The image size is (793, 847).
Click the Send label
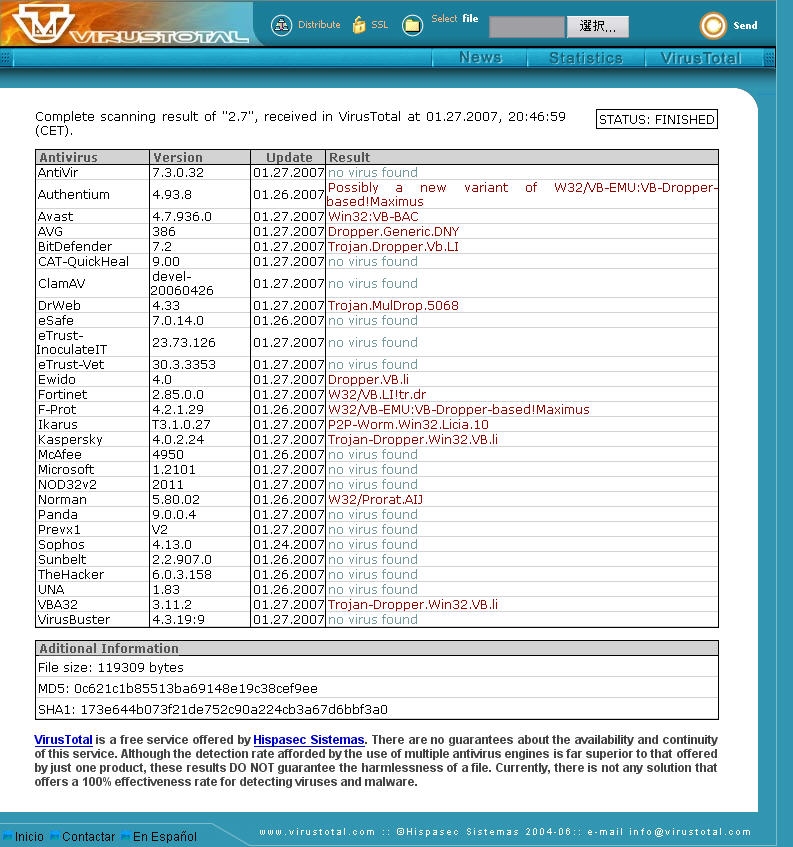coord(745,25)
